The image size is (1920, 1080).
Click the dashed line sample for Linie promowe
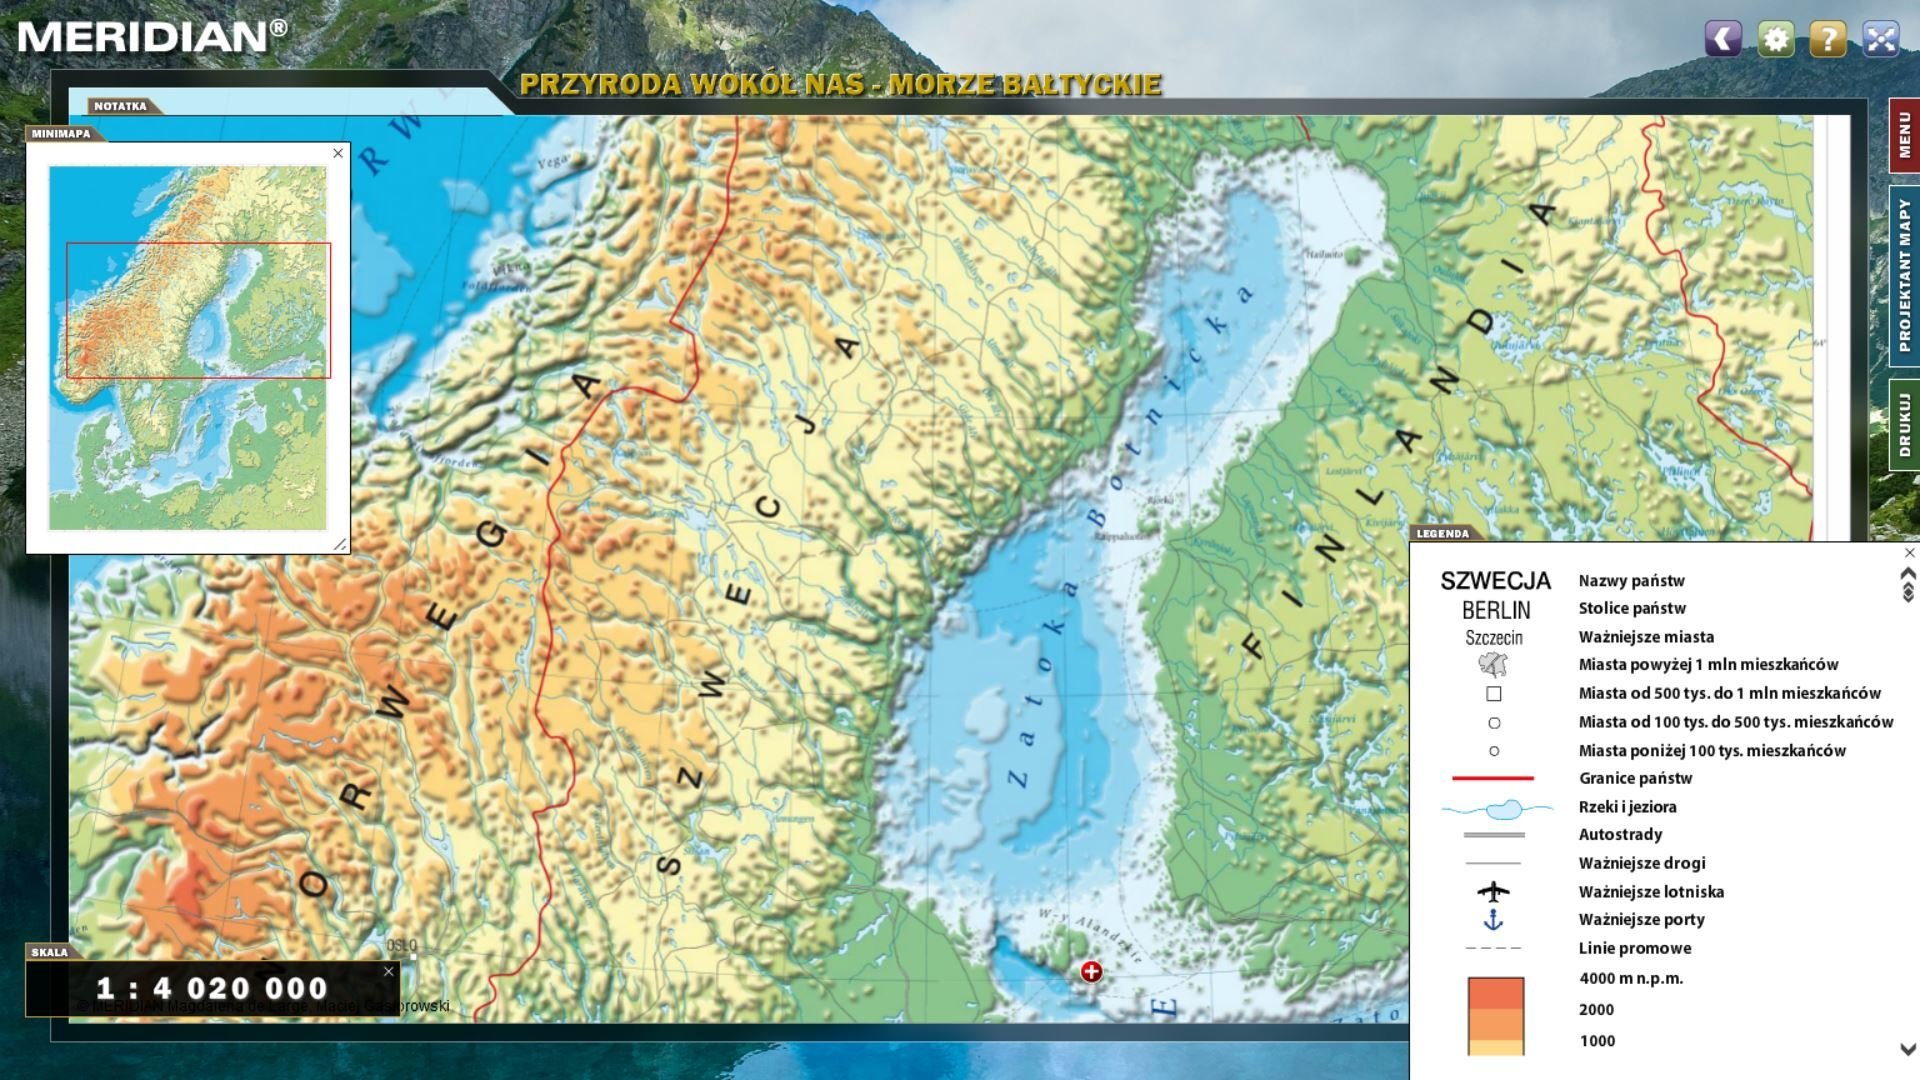click(x=1493, y=948)
